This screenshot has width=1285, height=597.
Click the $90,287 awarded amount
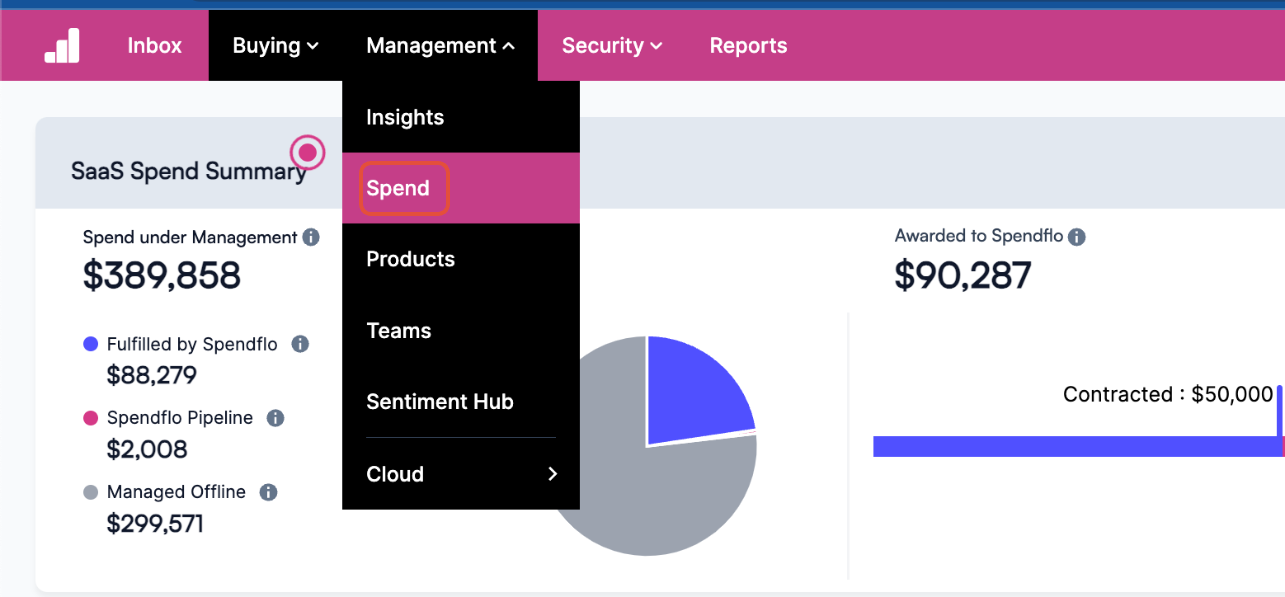click(x=962, y=275)
